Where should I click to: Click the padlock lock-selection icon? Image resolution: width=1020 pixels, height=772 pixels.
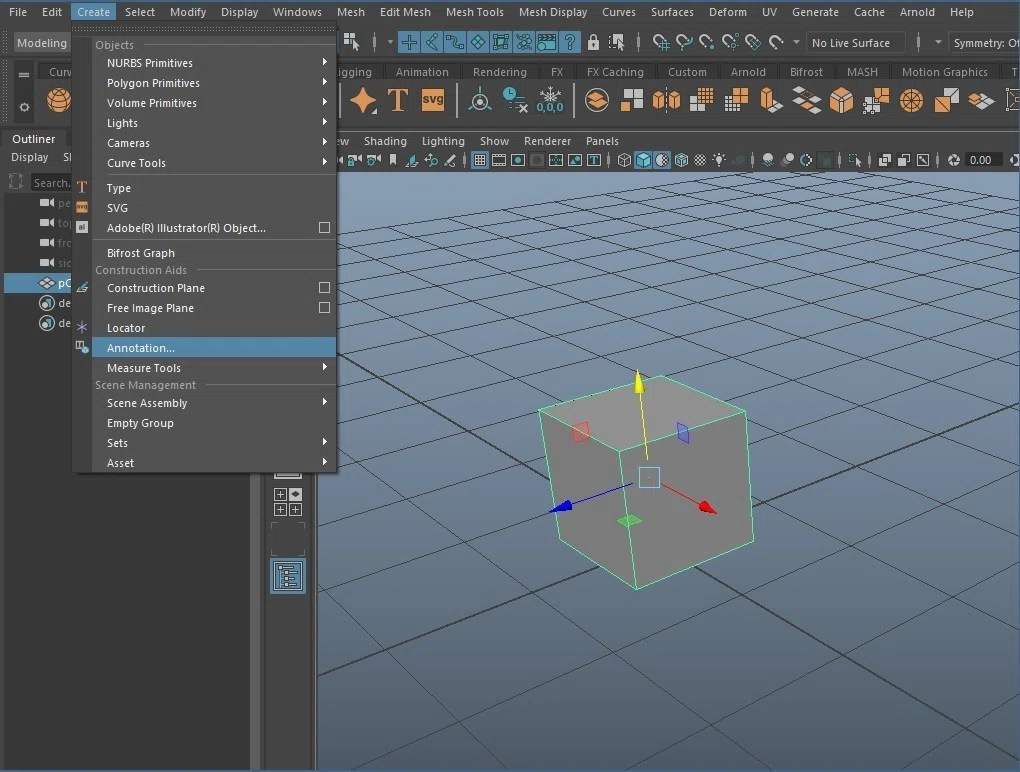pyautogui.click(x=593, y=43)
